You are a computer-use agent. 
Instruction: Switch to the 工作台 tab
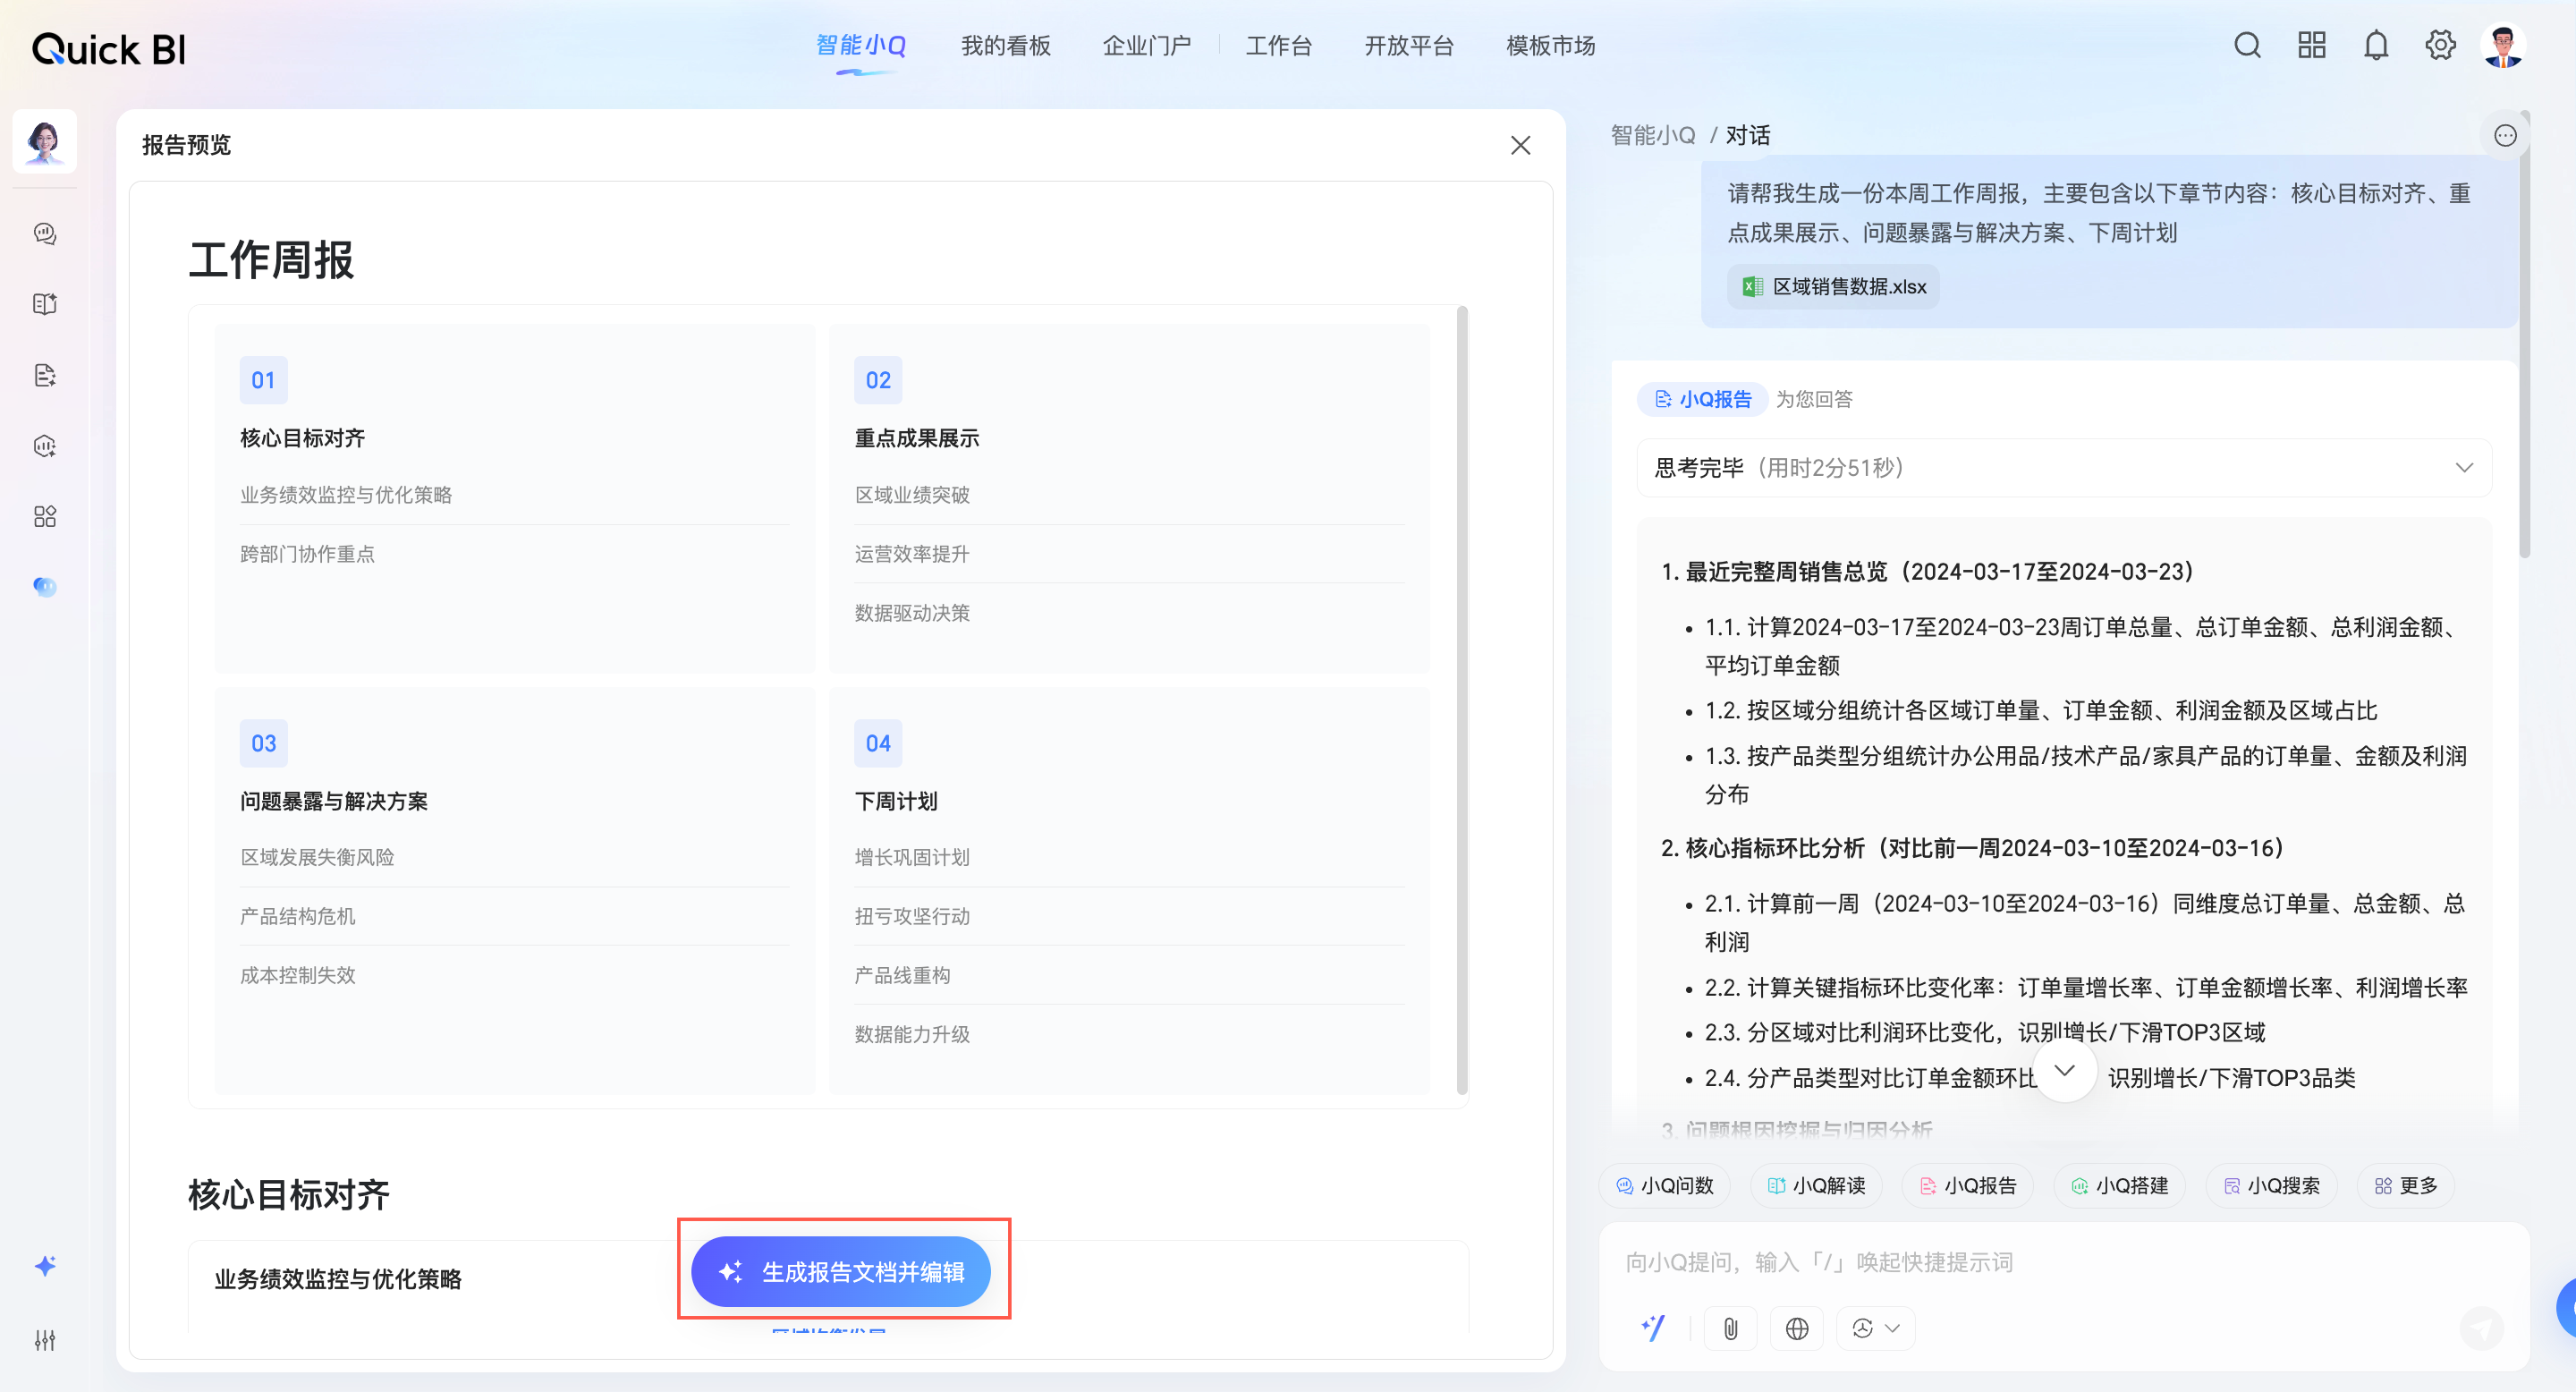1279,46
